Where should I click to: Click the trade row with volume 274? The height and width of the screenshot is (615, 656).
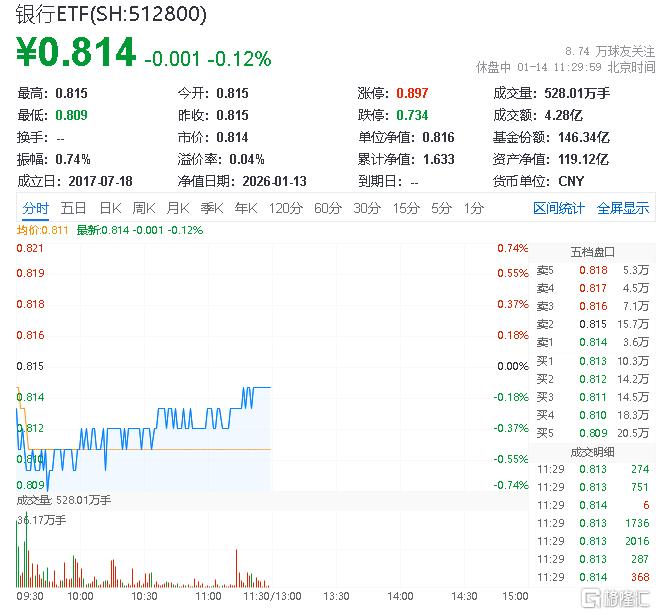click(x=593, y=469)
